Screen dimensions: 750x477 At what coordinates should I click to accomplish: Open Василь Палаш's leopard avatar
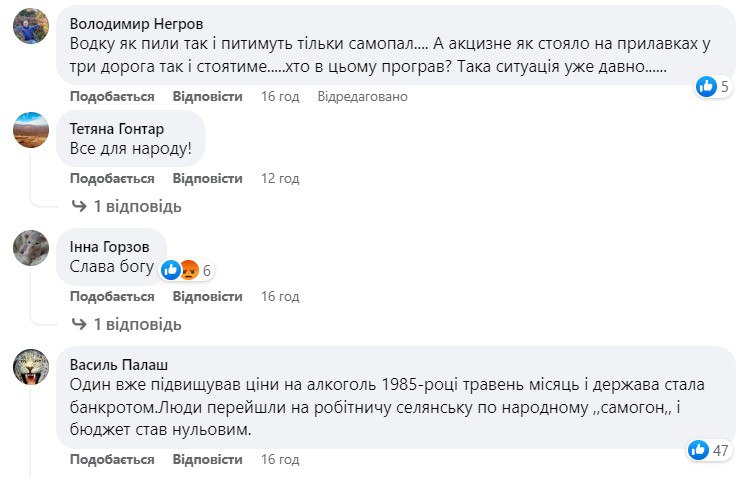click(31, 367)
